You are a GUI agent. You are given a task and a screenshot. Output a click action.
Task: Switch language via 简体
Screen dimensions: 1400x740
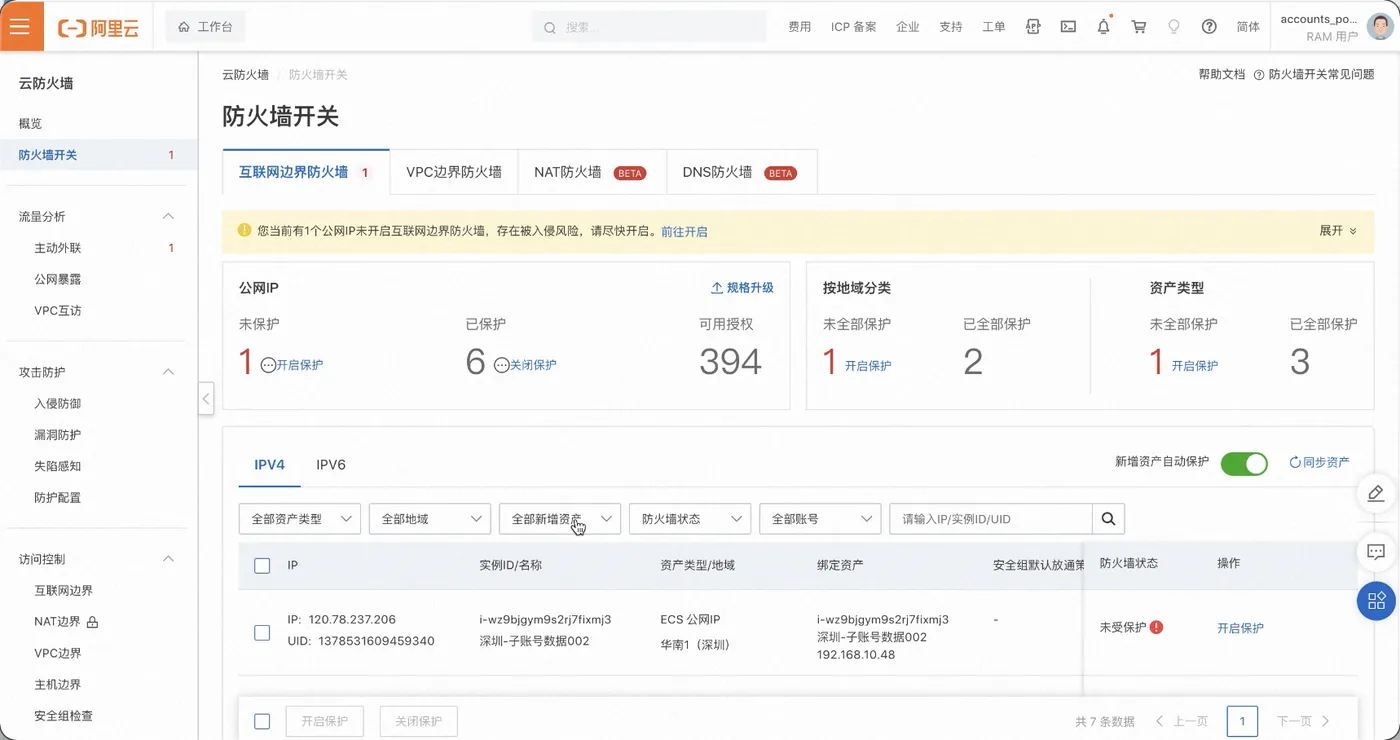click(1248, 27)
